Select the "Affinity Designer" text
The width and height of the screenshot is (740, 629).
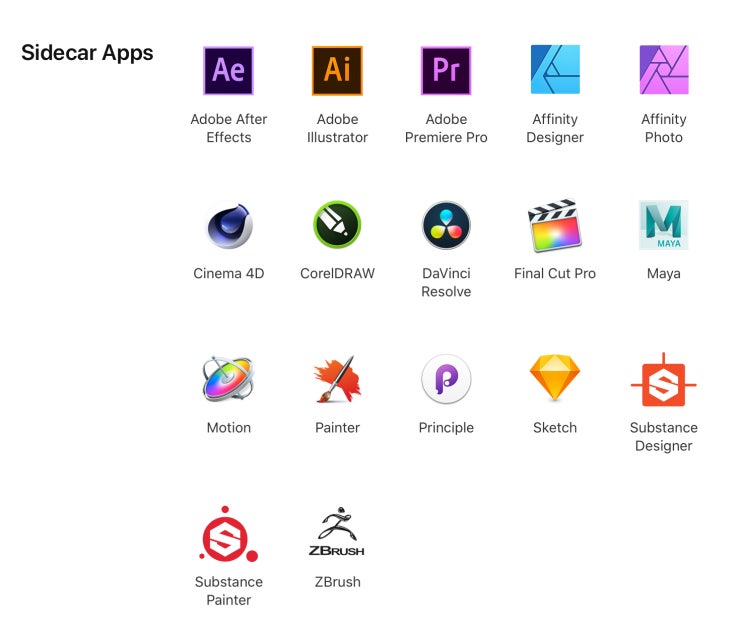555,128
